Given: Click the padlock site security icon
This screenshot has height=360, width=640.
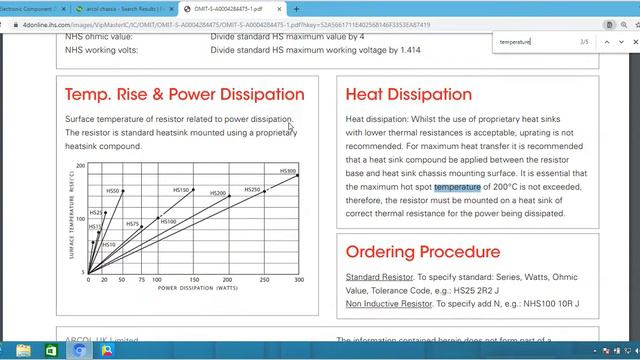Looking at the screenshot, I should point(16,25).
